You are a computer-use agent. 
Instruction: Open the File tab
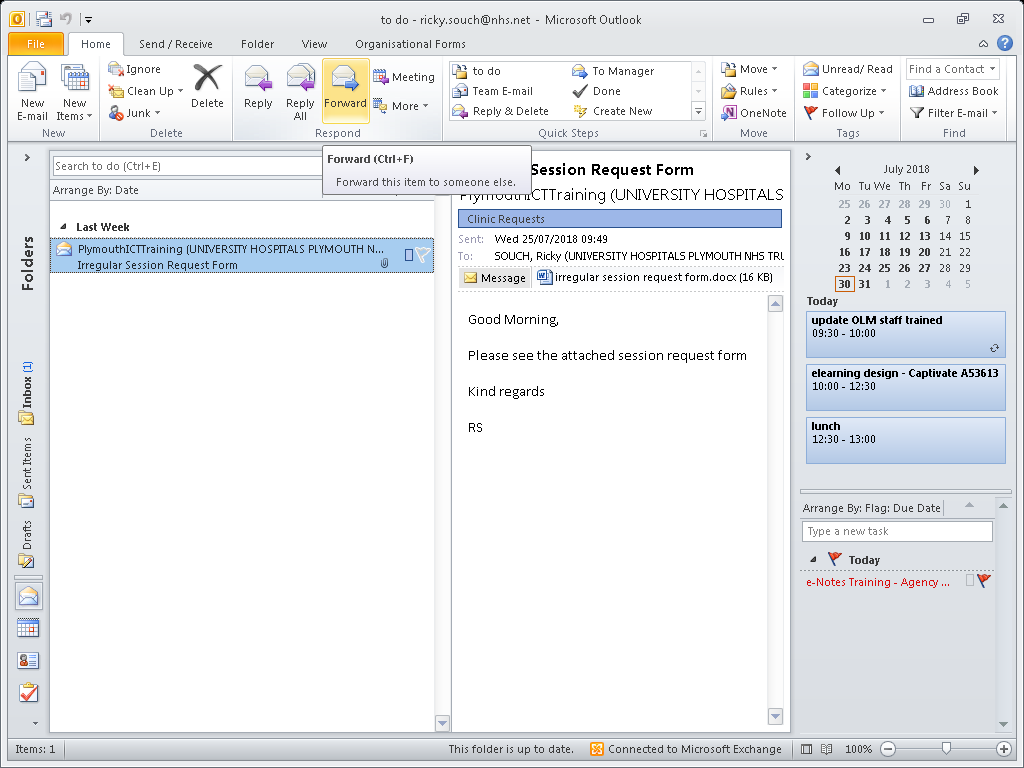coord(36,44)
